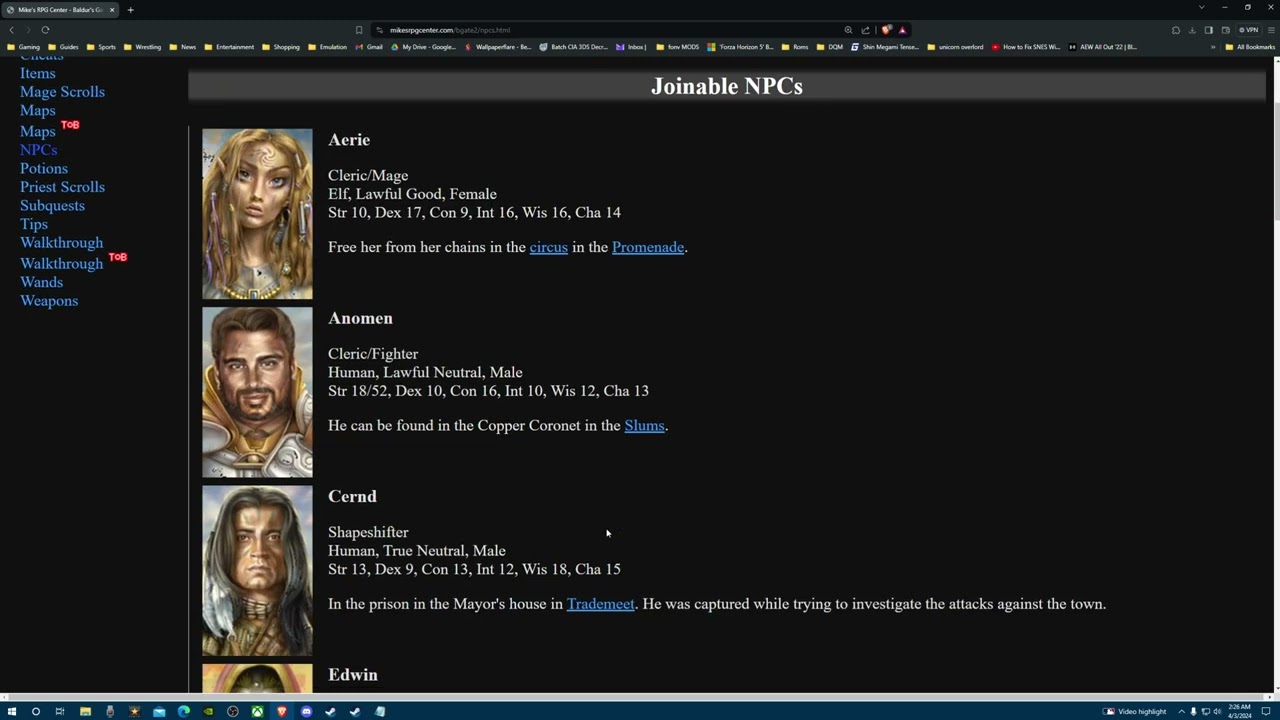Open the browser hamburger main menu
This screenshot has width=1280, height=720.
point(1271,30)
